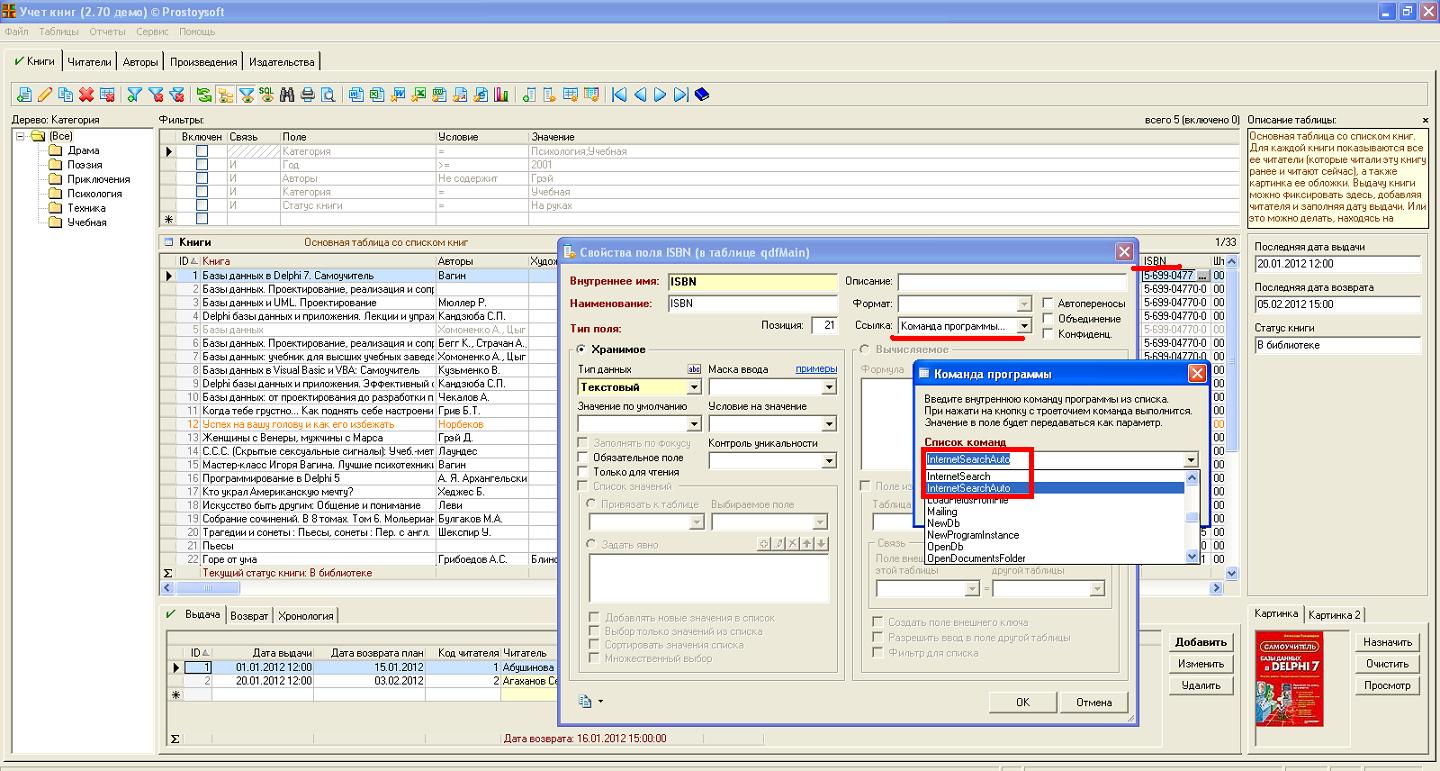The width and height of the screenshot is (1440, 771).
Task: Toggle the Только для чтения checkbox
Action: (x=585, y=473)
